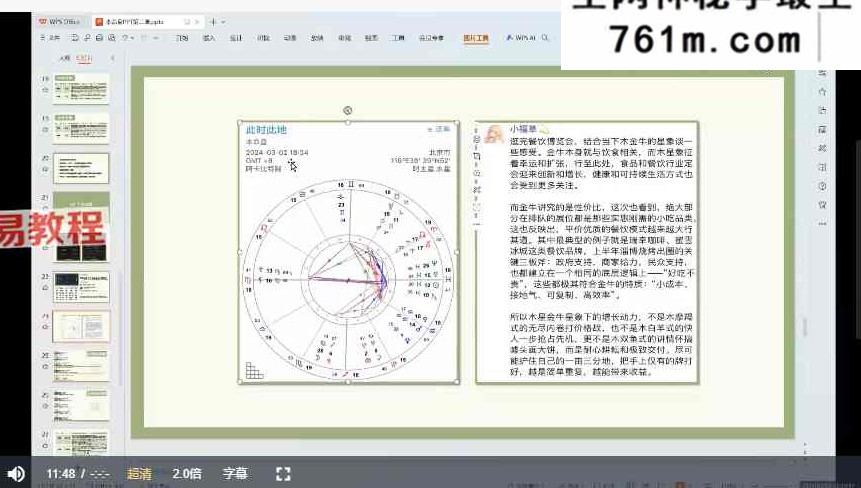
Task: Click the third icon in the right sidebar
Action: pos(822,110)
